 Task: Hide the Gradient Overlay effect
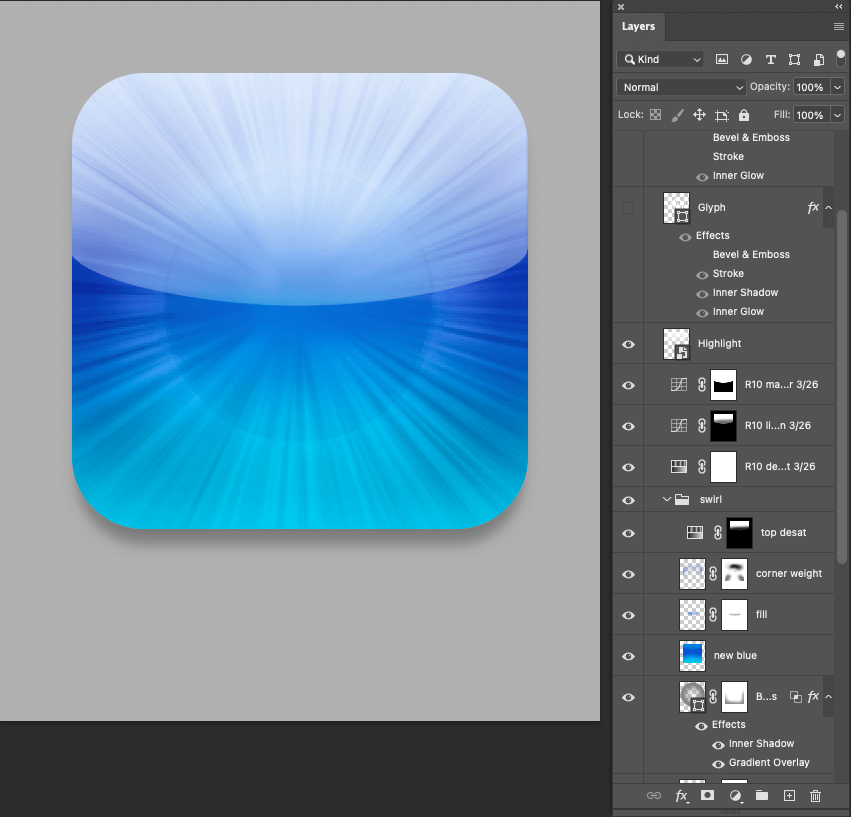pyautogui.click(x=718, y=763)
